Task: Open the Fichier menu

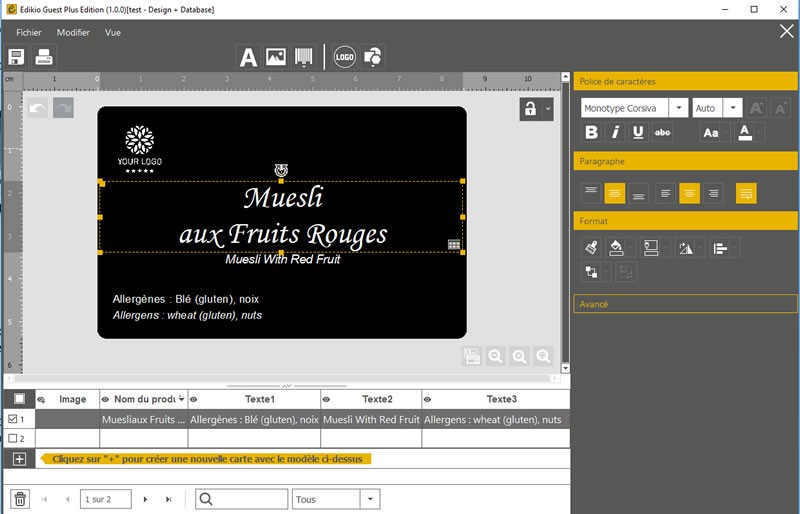Action: tap(29, 32)
